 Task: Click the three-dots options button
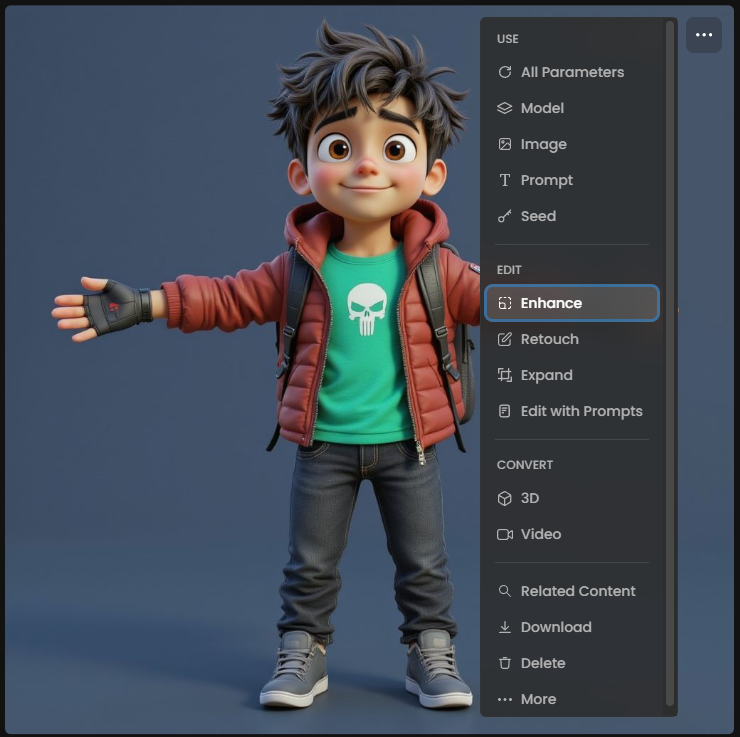pyautogui.click(x=704, y=35)
